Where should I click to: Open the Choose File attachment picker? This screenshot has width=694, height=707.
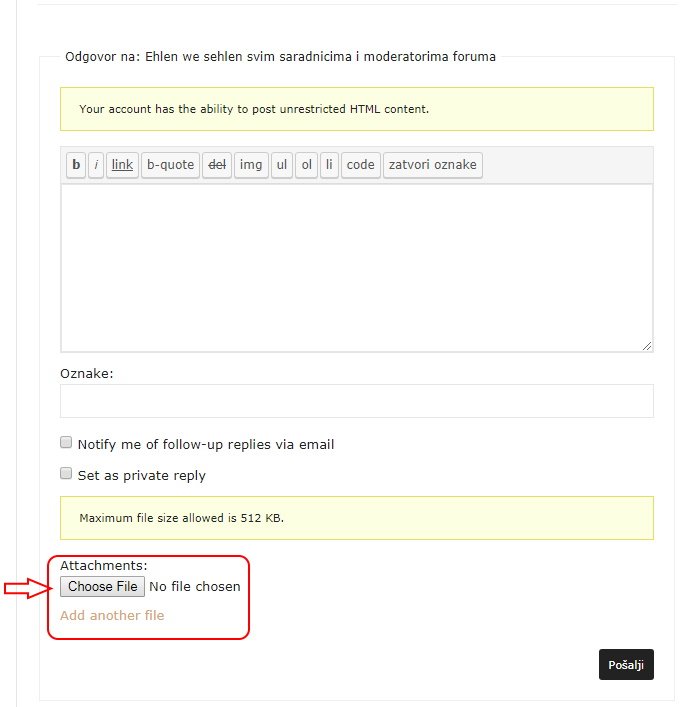102,586
